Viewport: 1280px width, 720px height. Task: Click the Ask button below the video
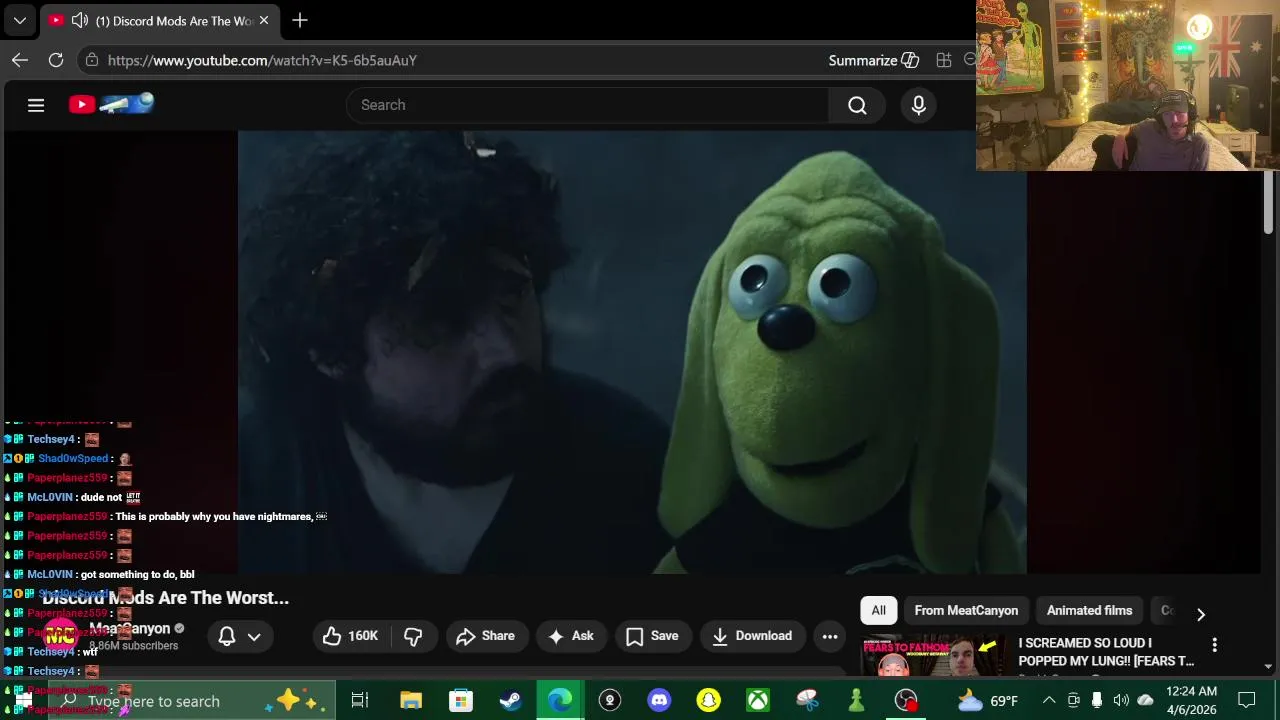[571, 636]
